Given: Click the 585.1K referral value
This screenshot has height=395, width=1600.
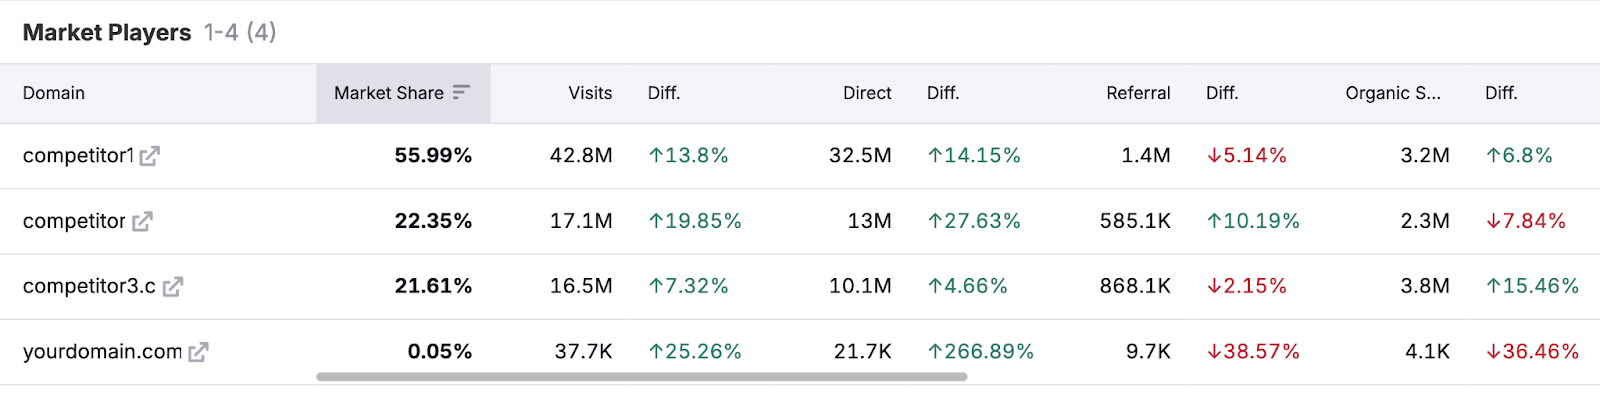Looking at the screenshot, I should [x=1135, y=221].
